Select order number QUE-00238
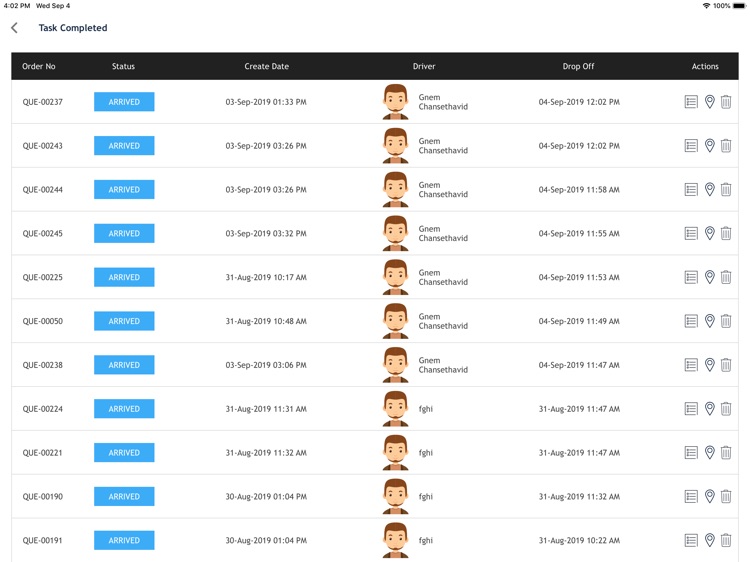 pyautogui.click(x=43, y=365)
